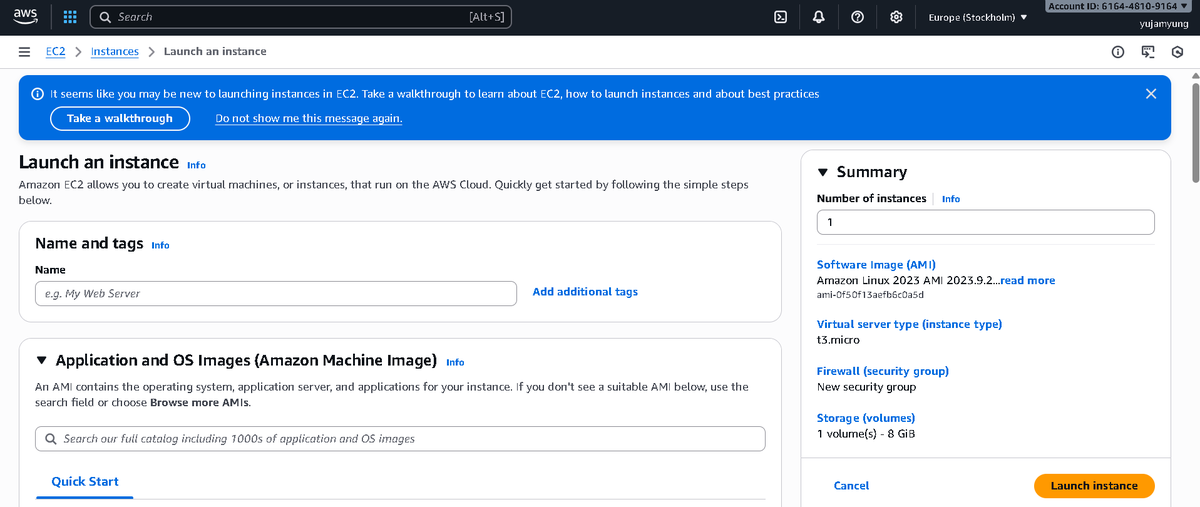Open the services grid menu
Image resolution: width=1200 pixels, height=507 pixels.
69,17
